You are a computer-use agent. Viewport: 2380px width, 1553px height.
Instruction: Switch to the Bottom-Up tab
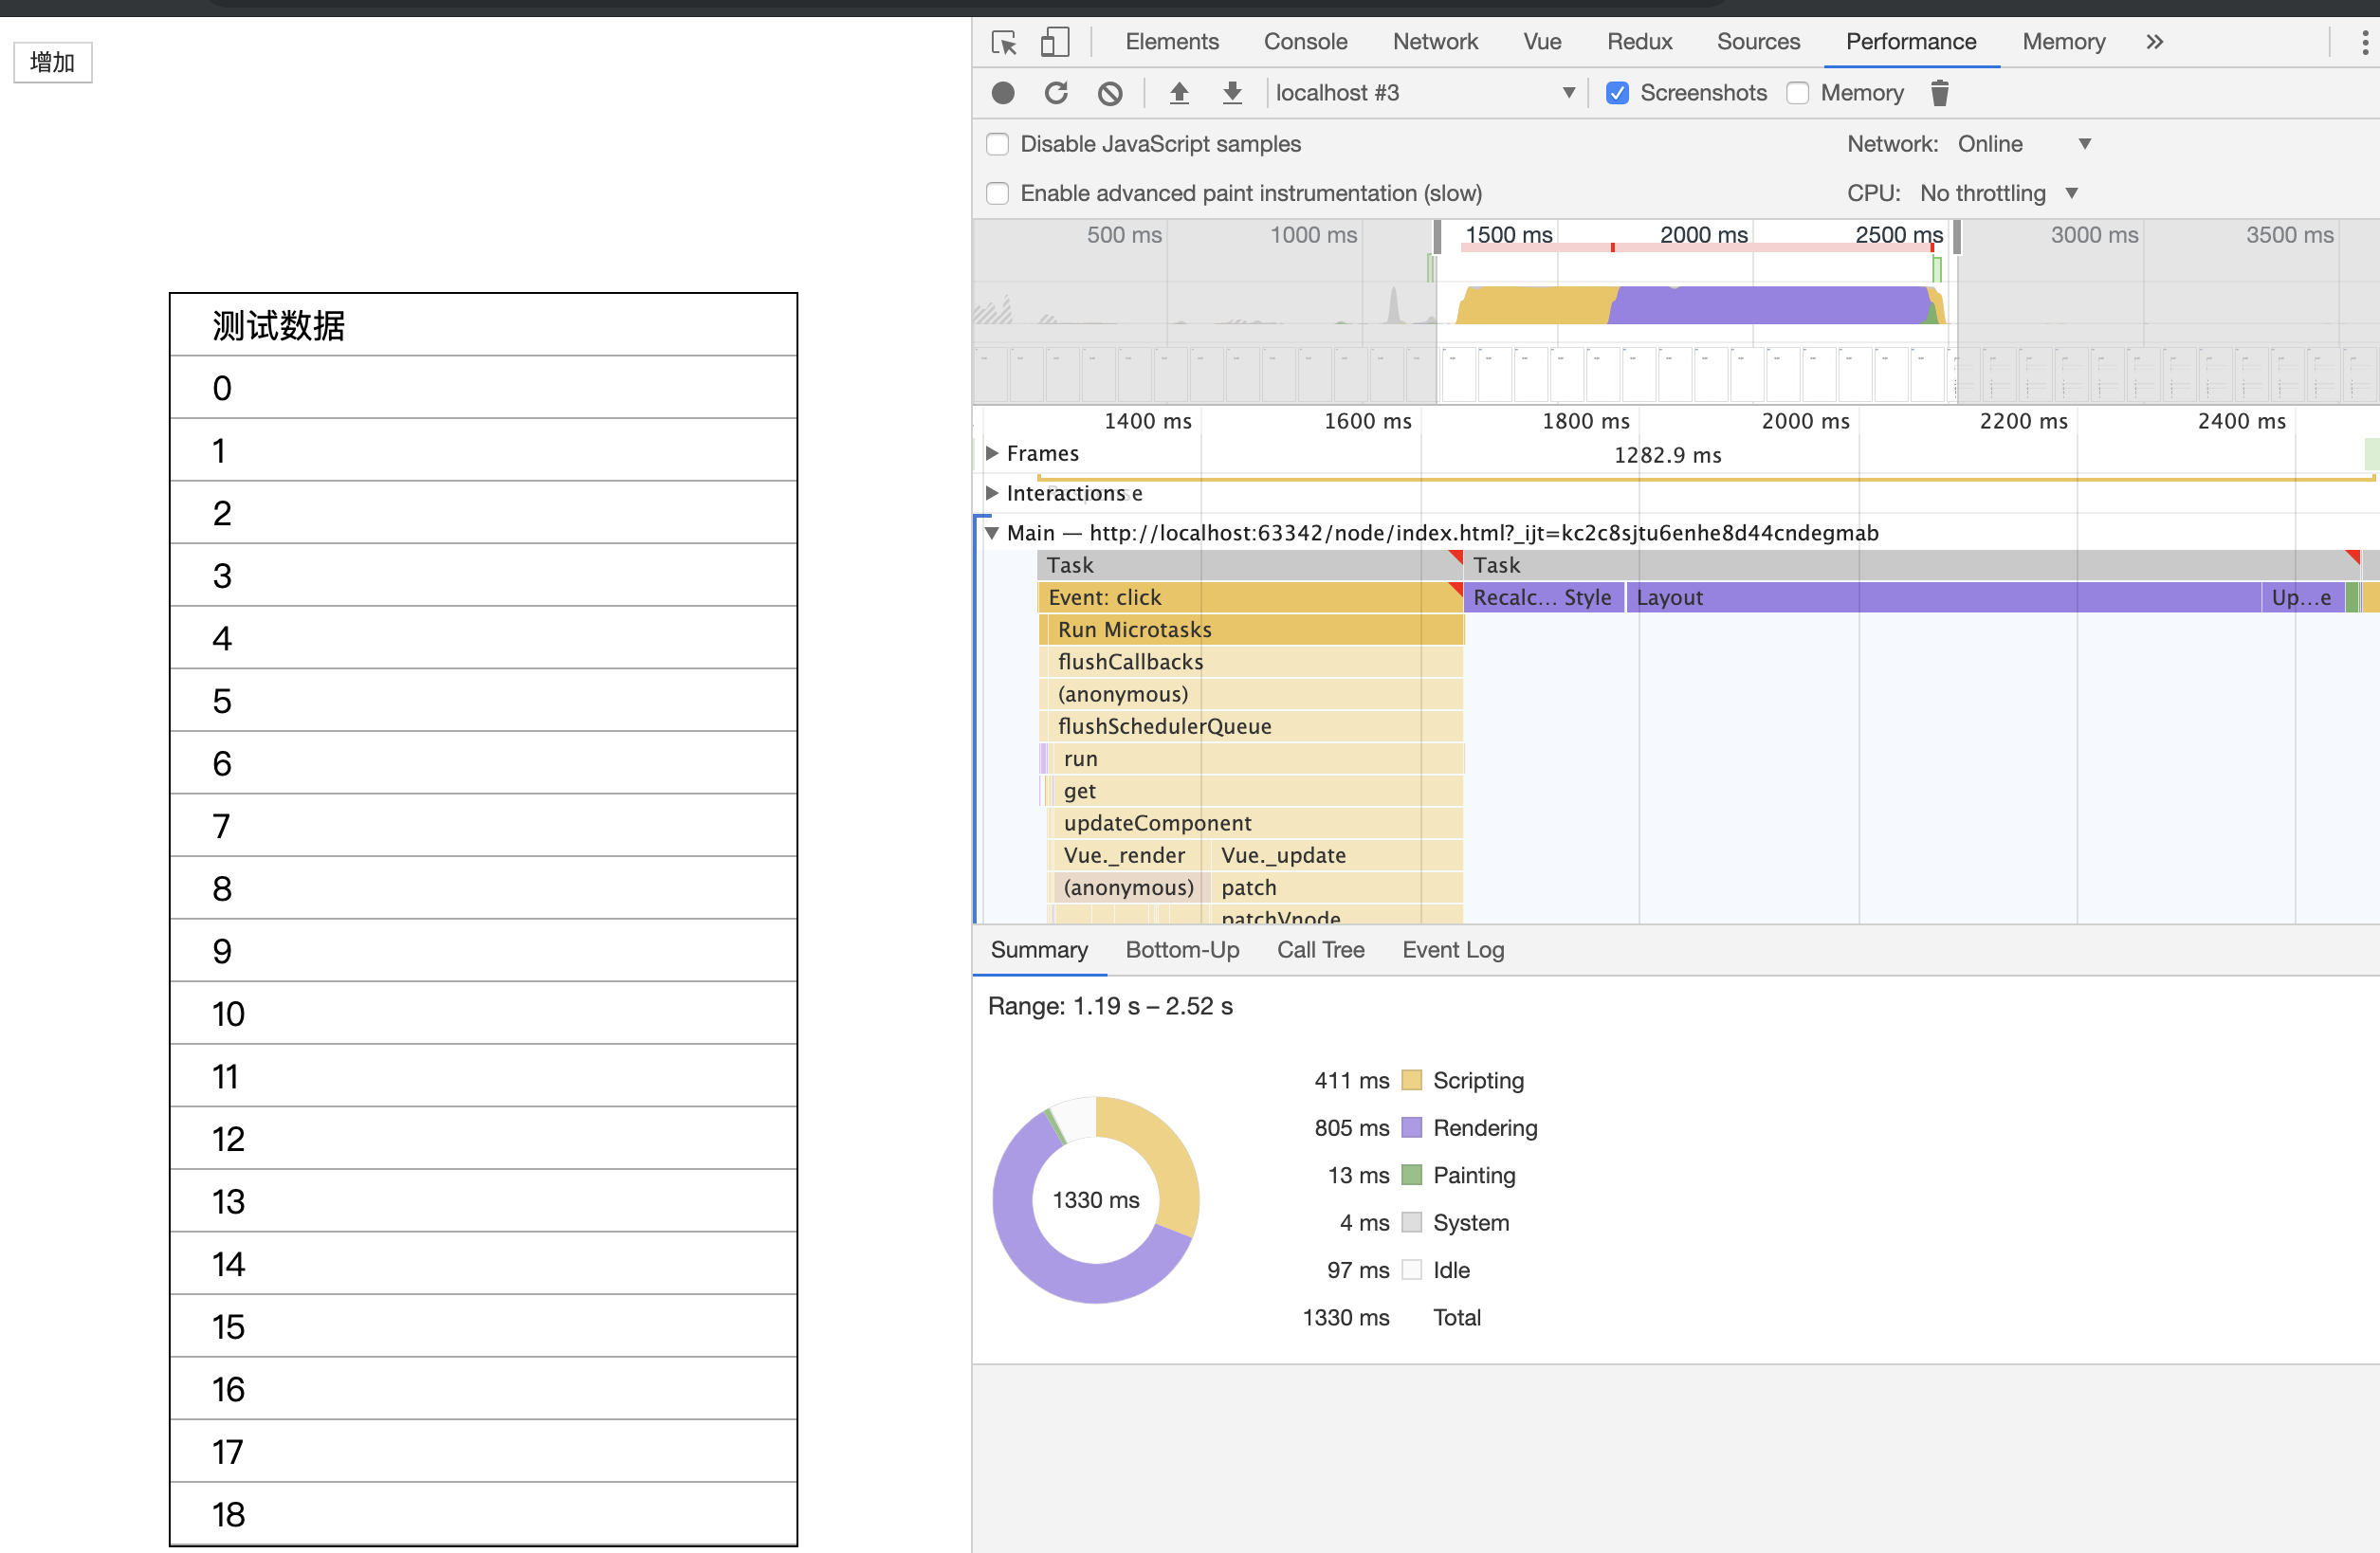tap(1182, 950)
